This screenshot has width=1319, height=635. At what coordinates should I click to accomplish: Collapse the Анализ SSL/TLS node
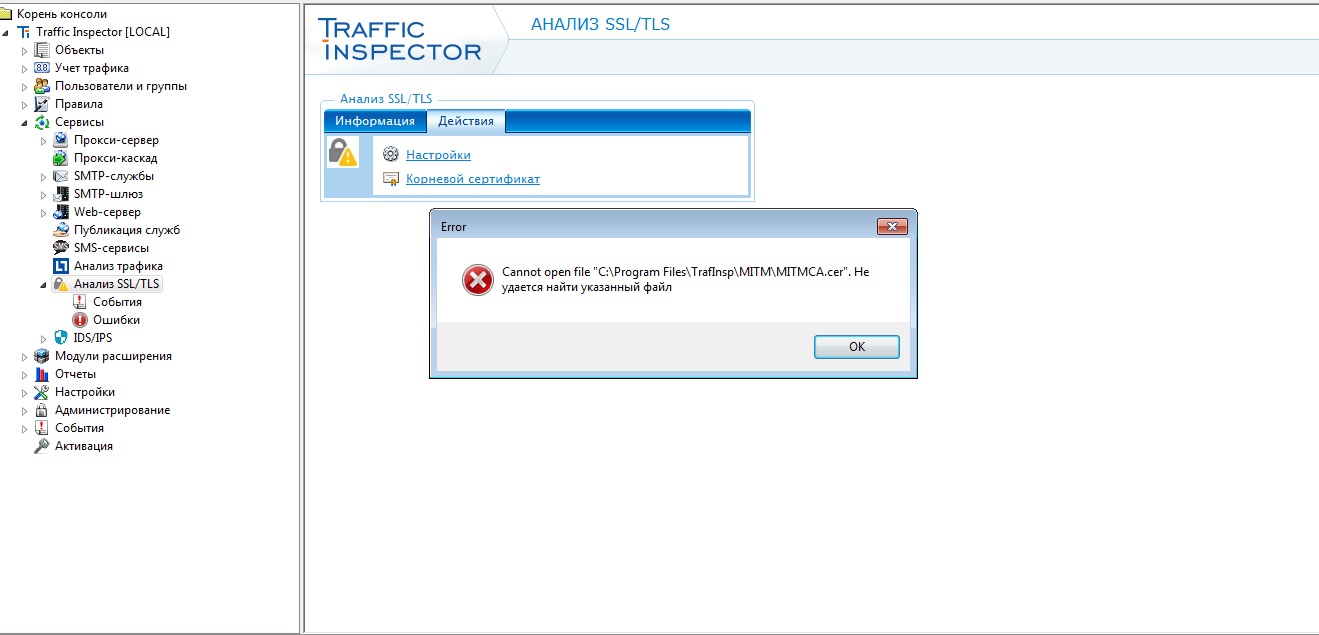pos(43,284)
